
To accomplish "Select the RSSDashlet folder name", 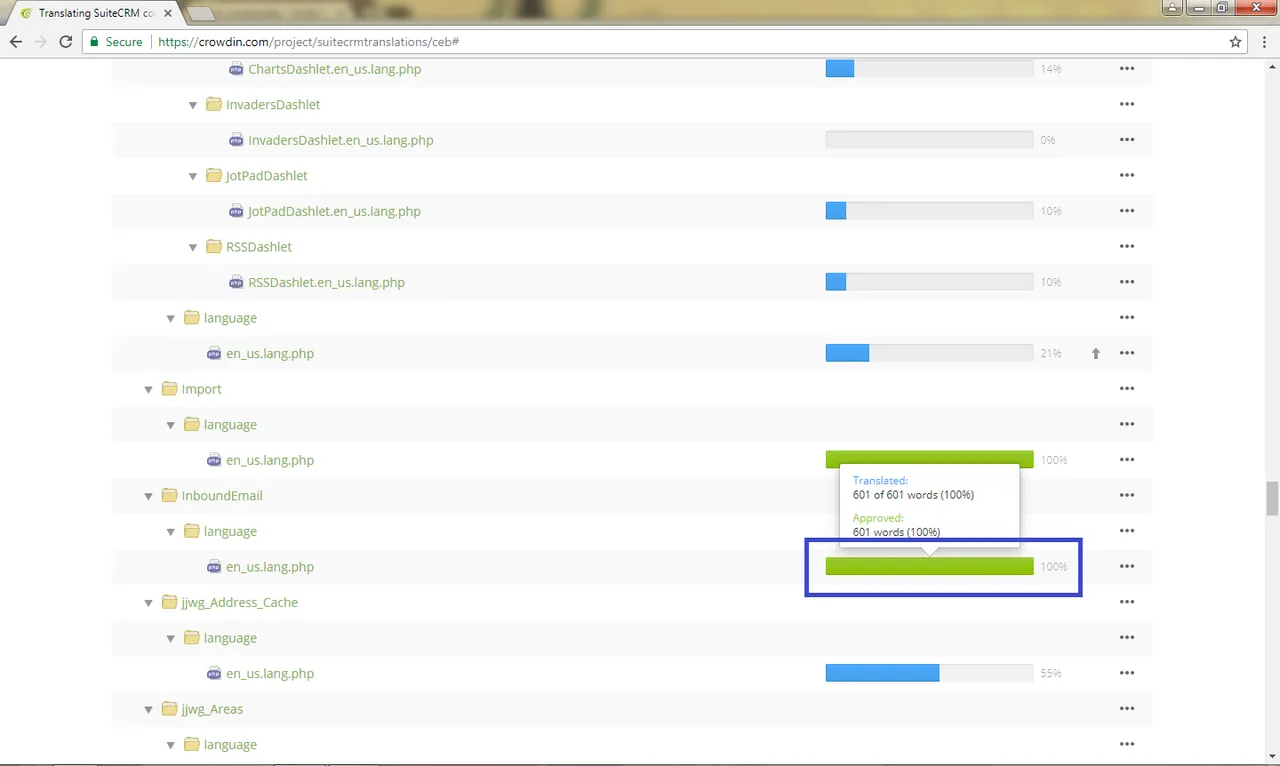I will 259,246.
